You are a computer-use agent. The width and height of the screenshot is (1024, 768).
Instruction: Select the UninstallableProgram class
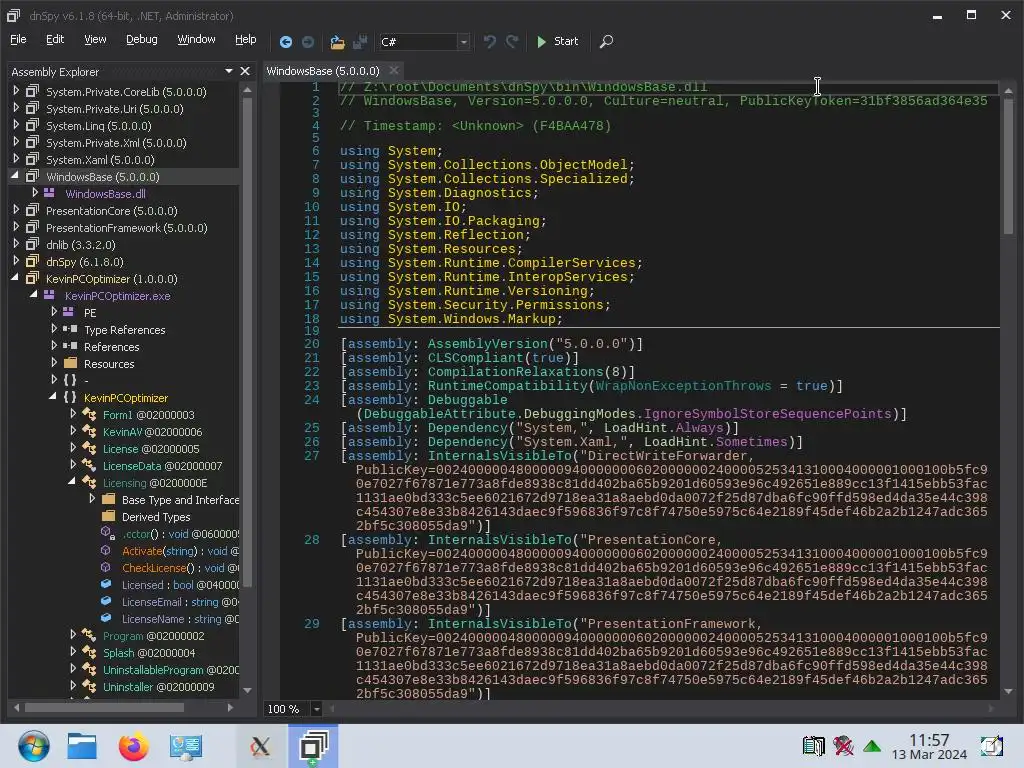point(170,669)
